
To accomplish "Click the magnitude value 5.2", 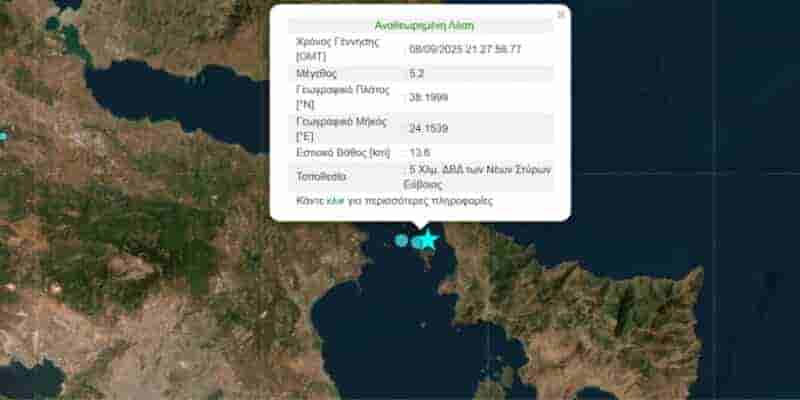I will point(419,73).
